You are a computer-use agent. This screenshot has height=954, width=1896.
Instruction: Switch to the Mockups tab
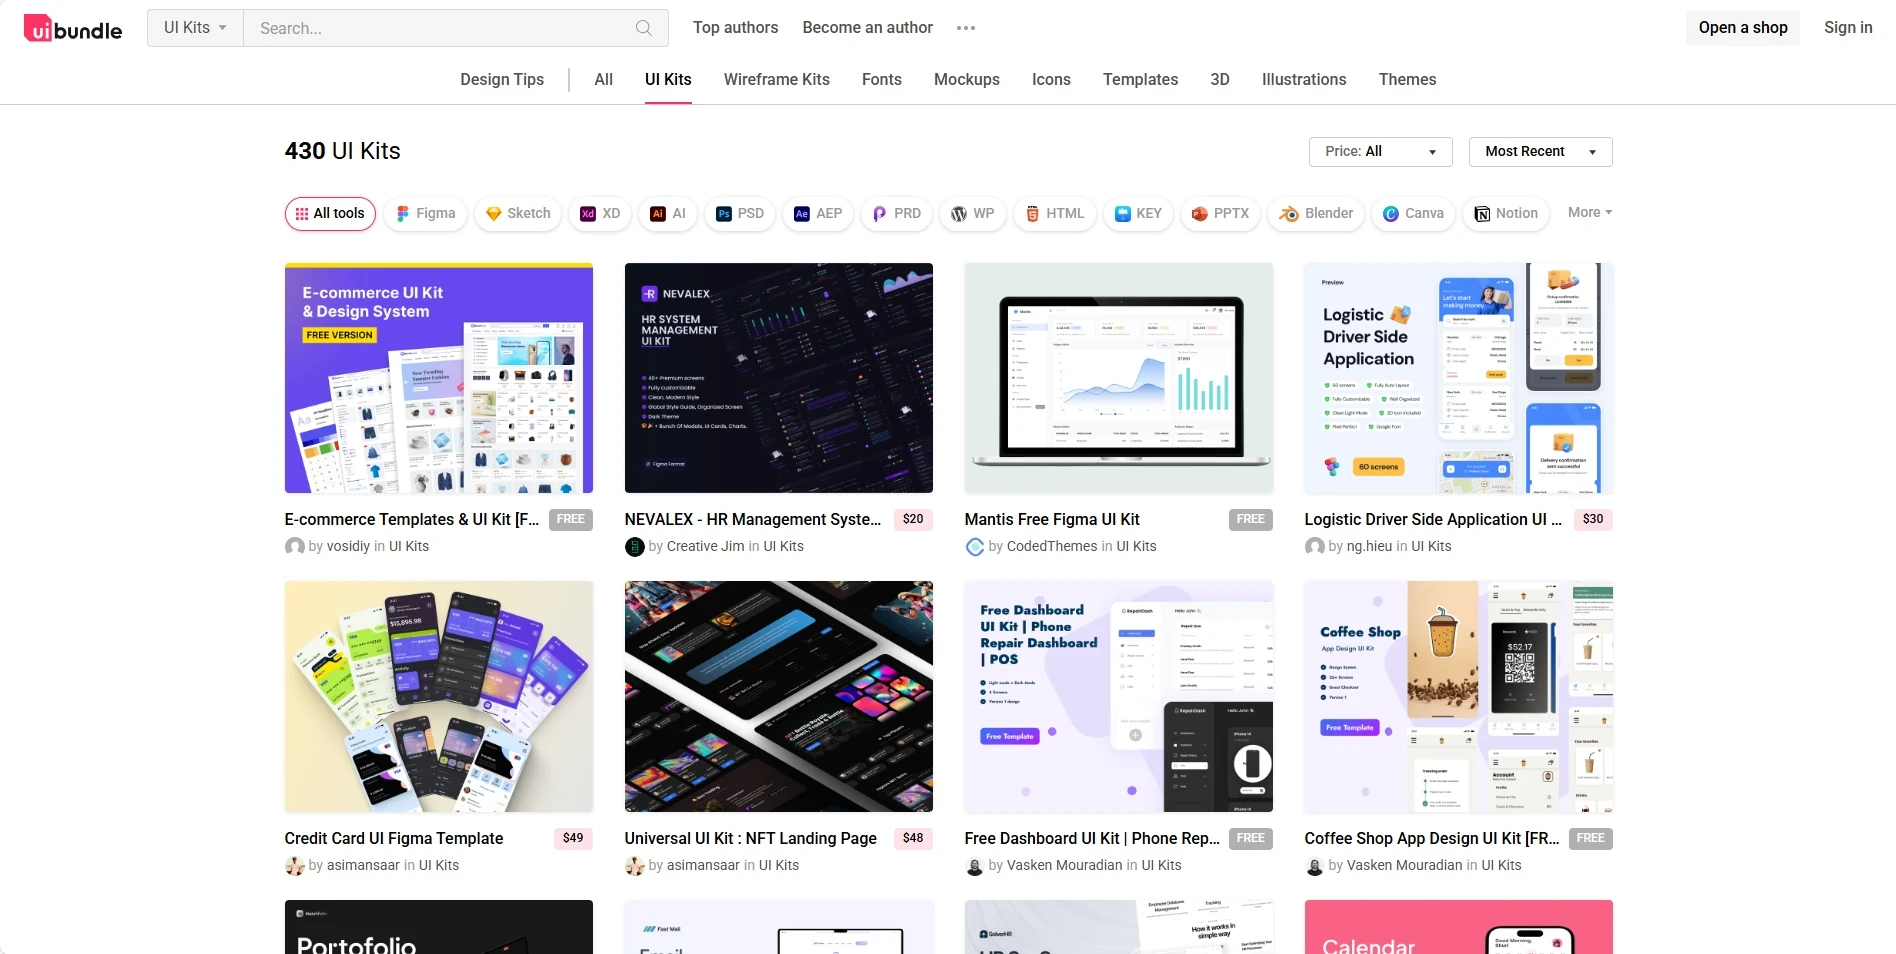click(x=966, y=80)
